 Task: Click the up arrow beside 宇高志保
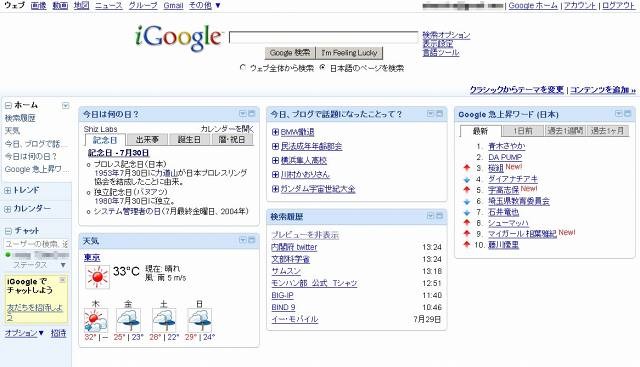coord(467,190)
